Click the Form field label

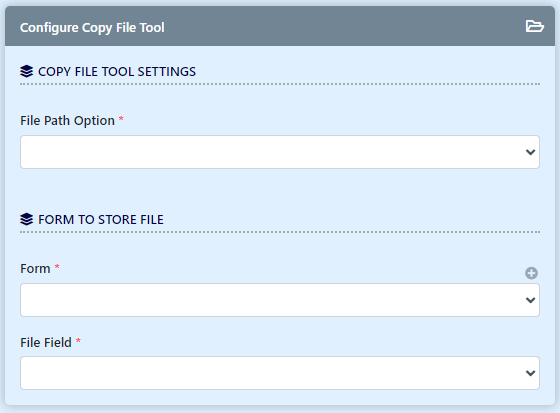[35, 269]
